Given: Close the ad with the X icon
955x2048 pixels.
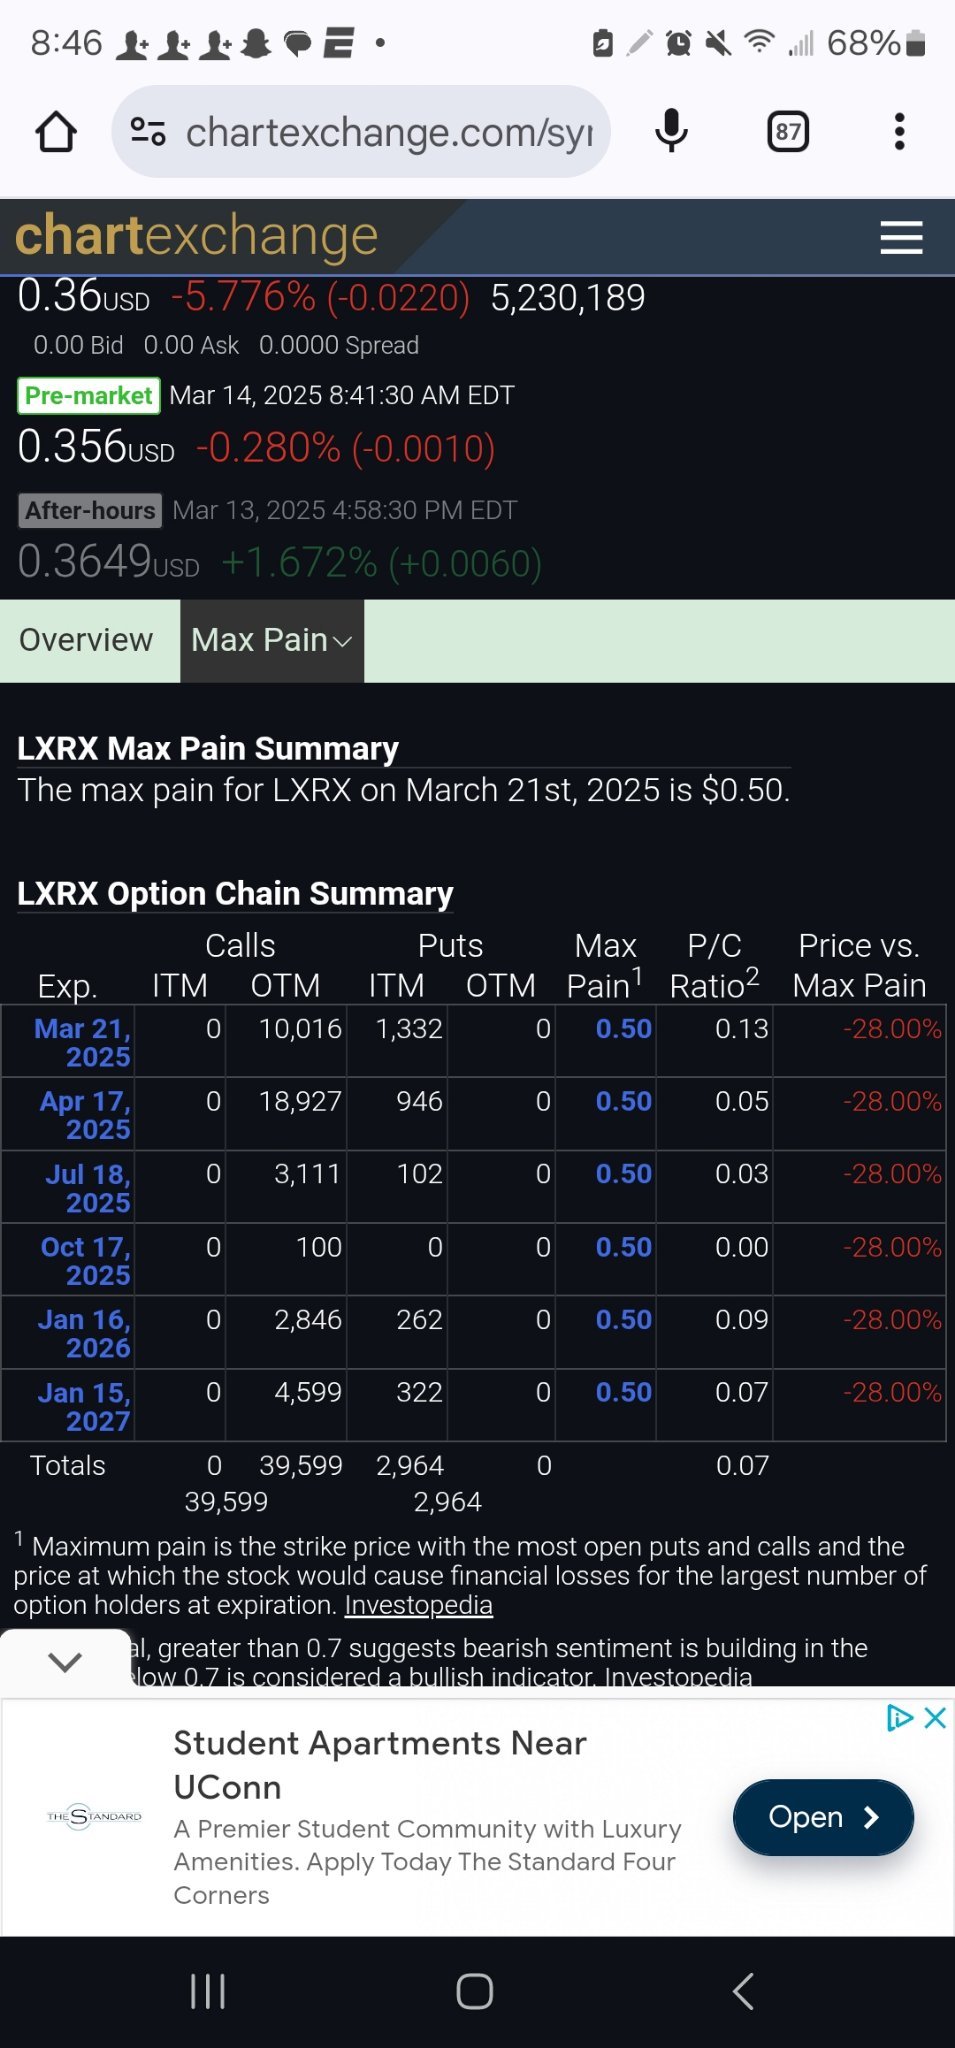Looking at the screenshot, I should [x=935, y=1718].
